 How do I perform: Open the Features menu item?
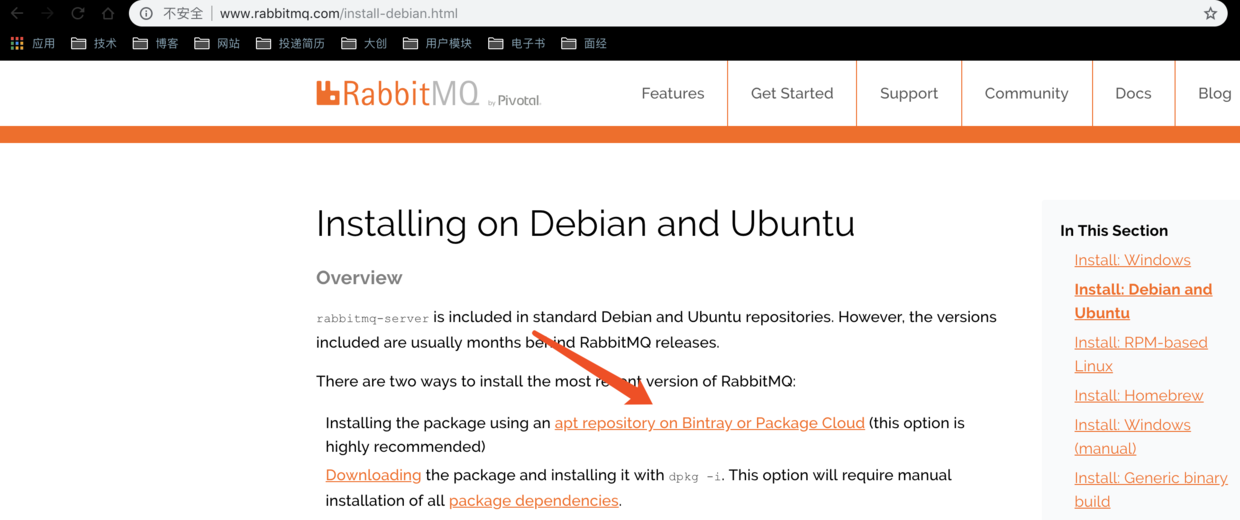(672, 93)
